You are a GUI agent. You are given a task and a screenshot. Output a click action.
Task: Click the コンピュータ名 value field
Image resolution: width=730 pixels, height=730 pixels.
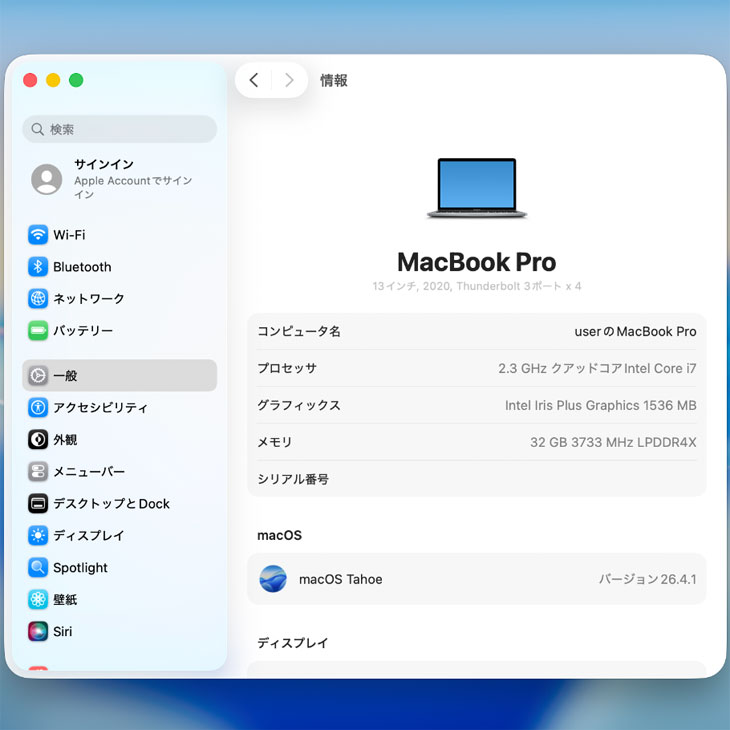point(634,331)
